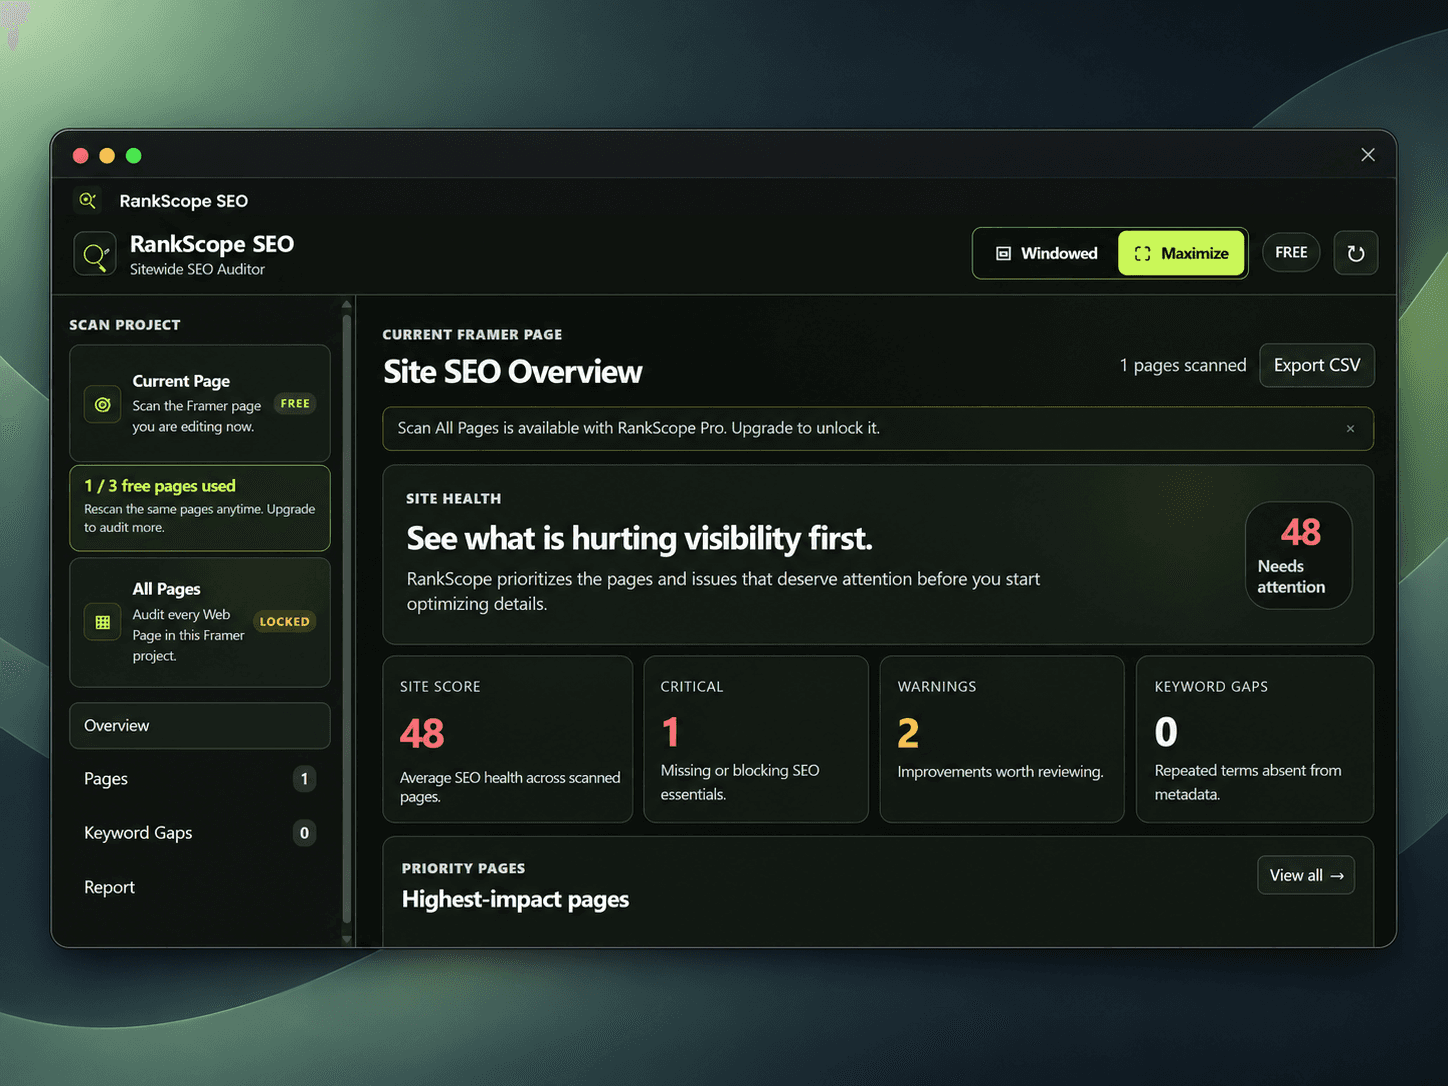This screenshot has height=1086, width=1448.
Task: Click the RankScope SEO logo beside Sitewide SEO Auditor
Action: point(95,254)
